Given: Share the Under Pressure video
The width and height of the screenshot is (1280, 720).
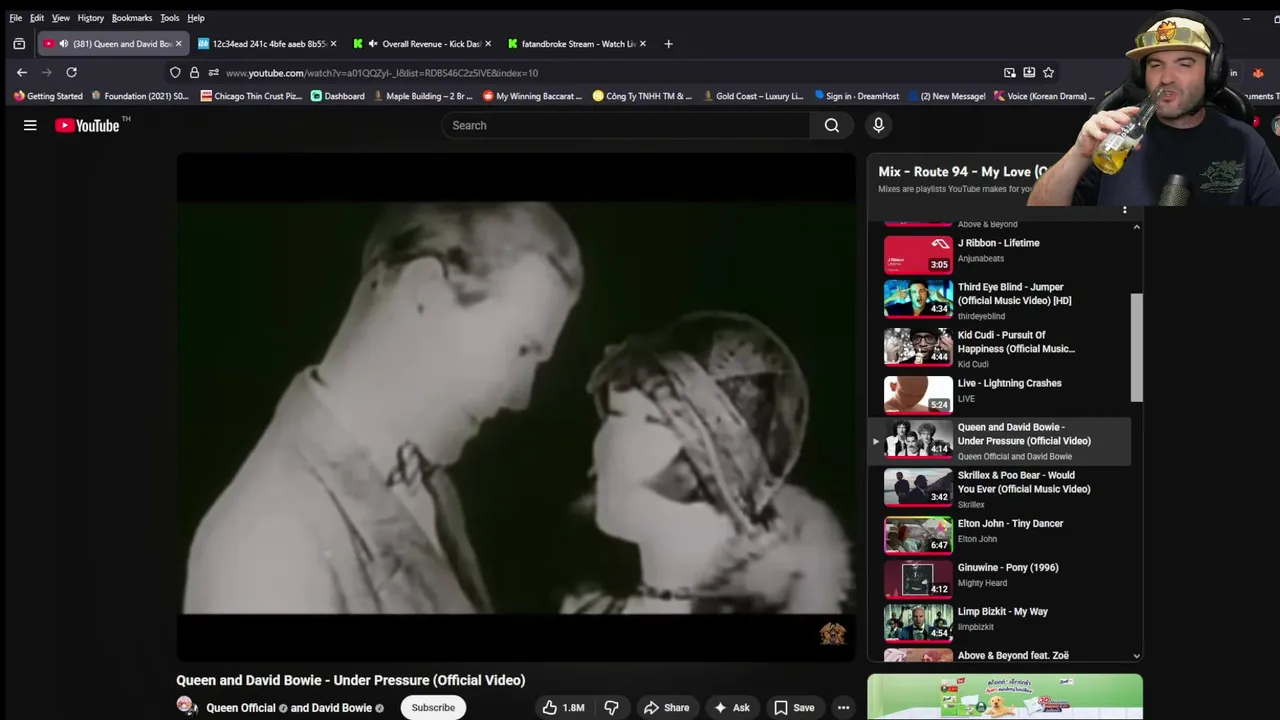Looking at the screenshot, I should click(x=667, y=707).
